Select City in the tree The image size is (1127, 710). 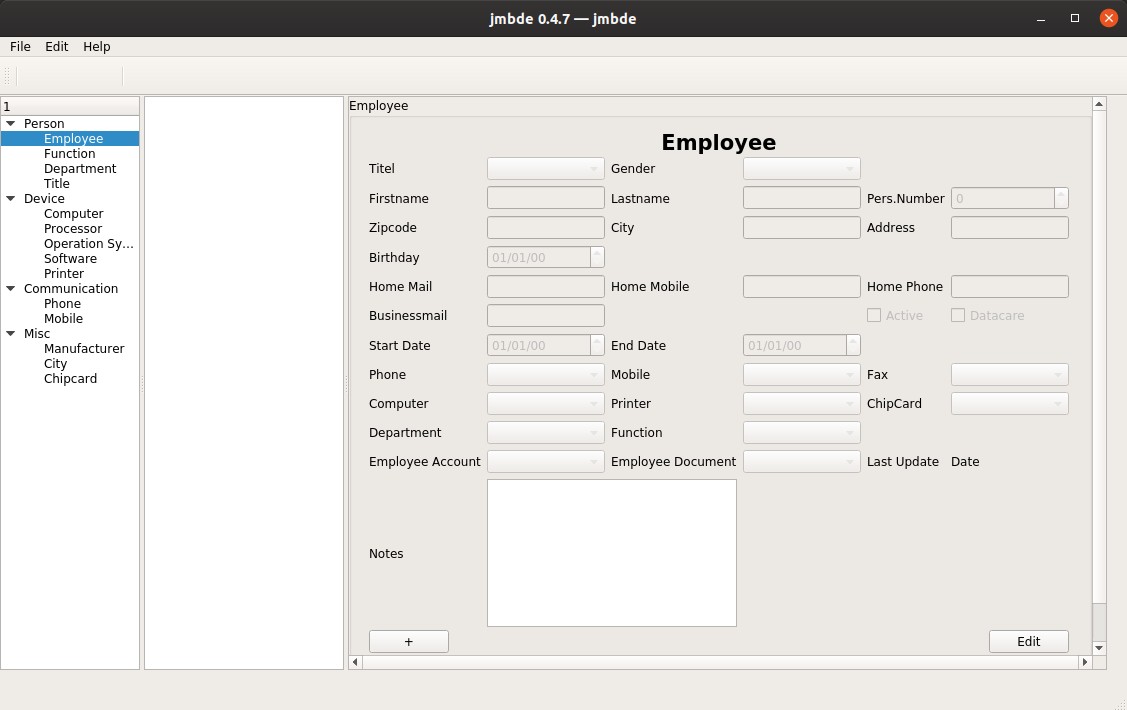55,364
